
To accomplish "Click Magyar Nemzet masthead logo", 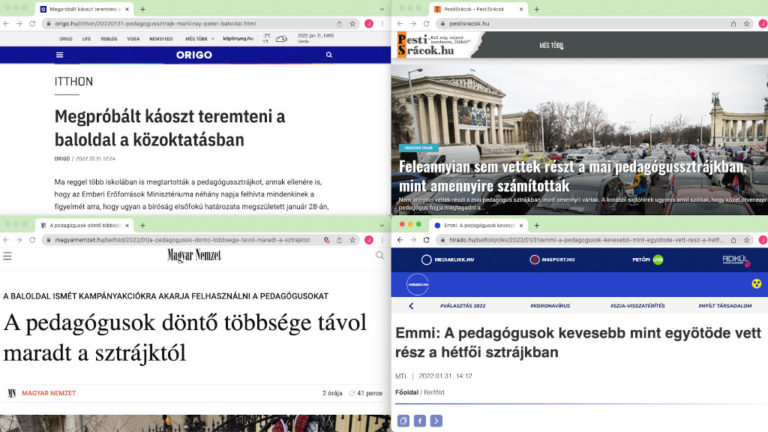I will (194, 255).
